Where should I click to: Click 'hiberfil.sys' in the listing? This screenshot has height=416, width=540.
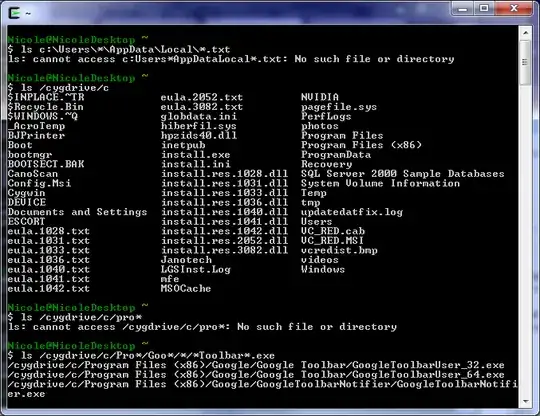pyautogui.click(x=199, y=126)
